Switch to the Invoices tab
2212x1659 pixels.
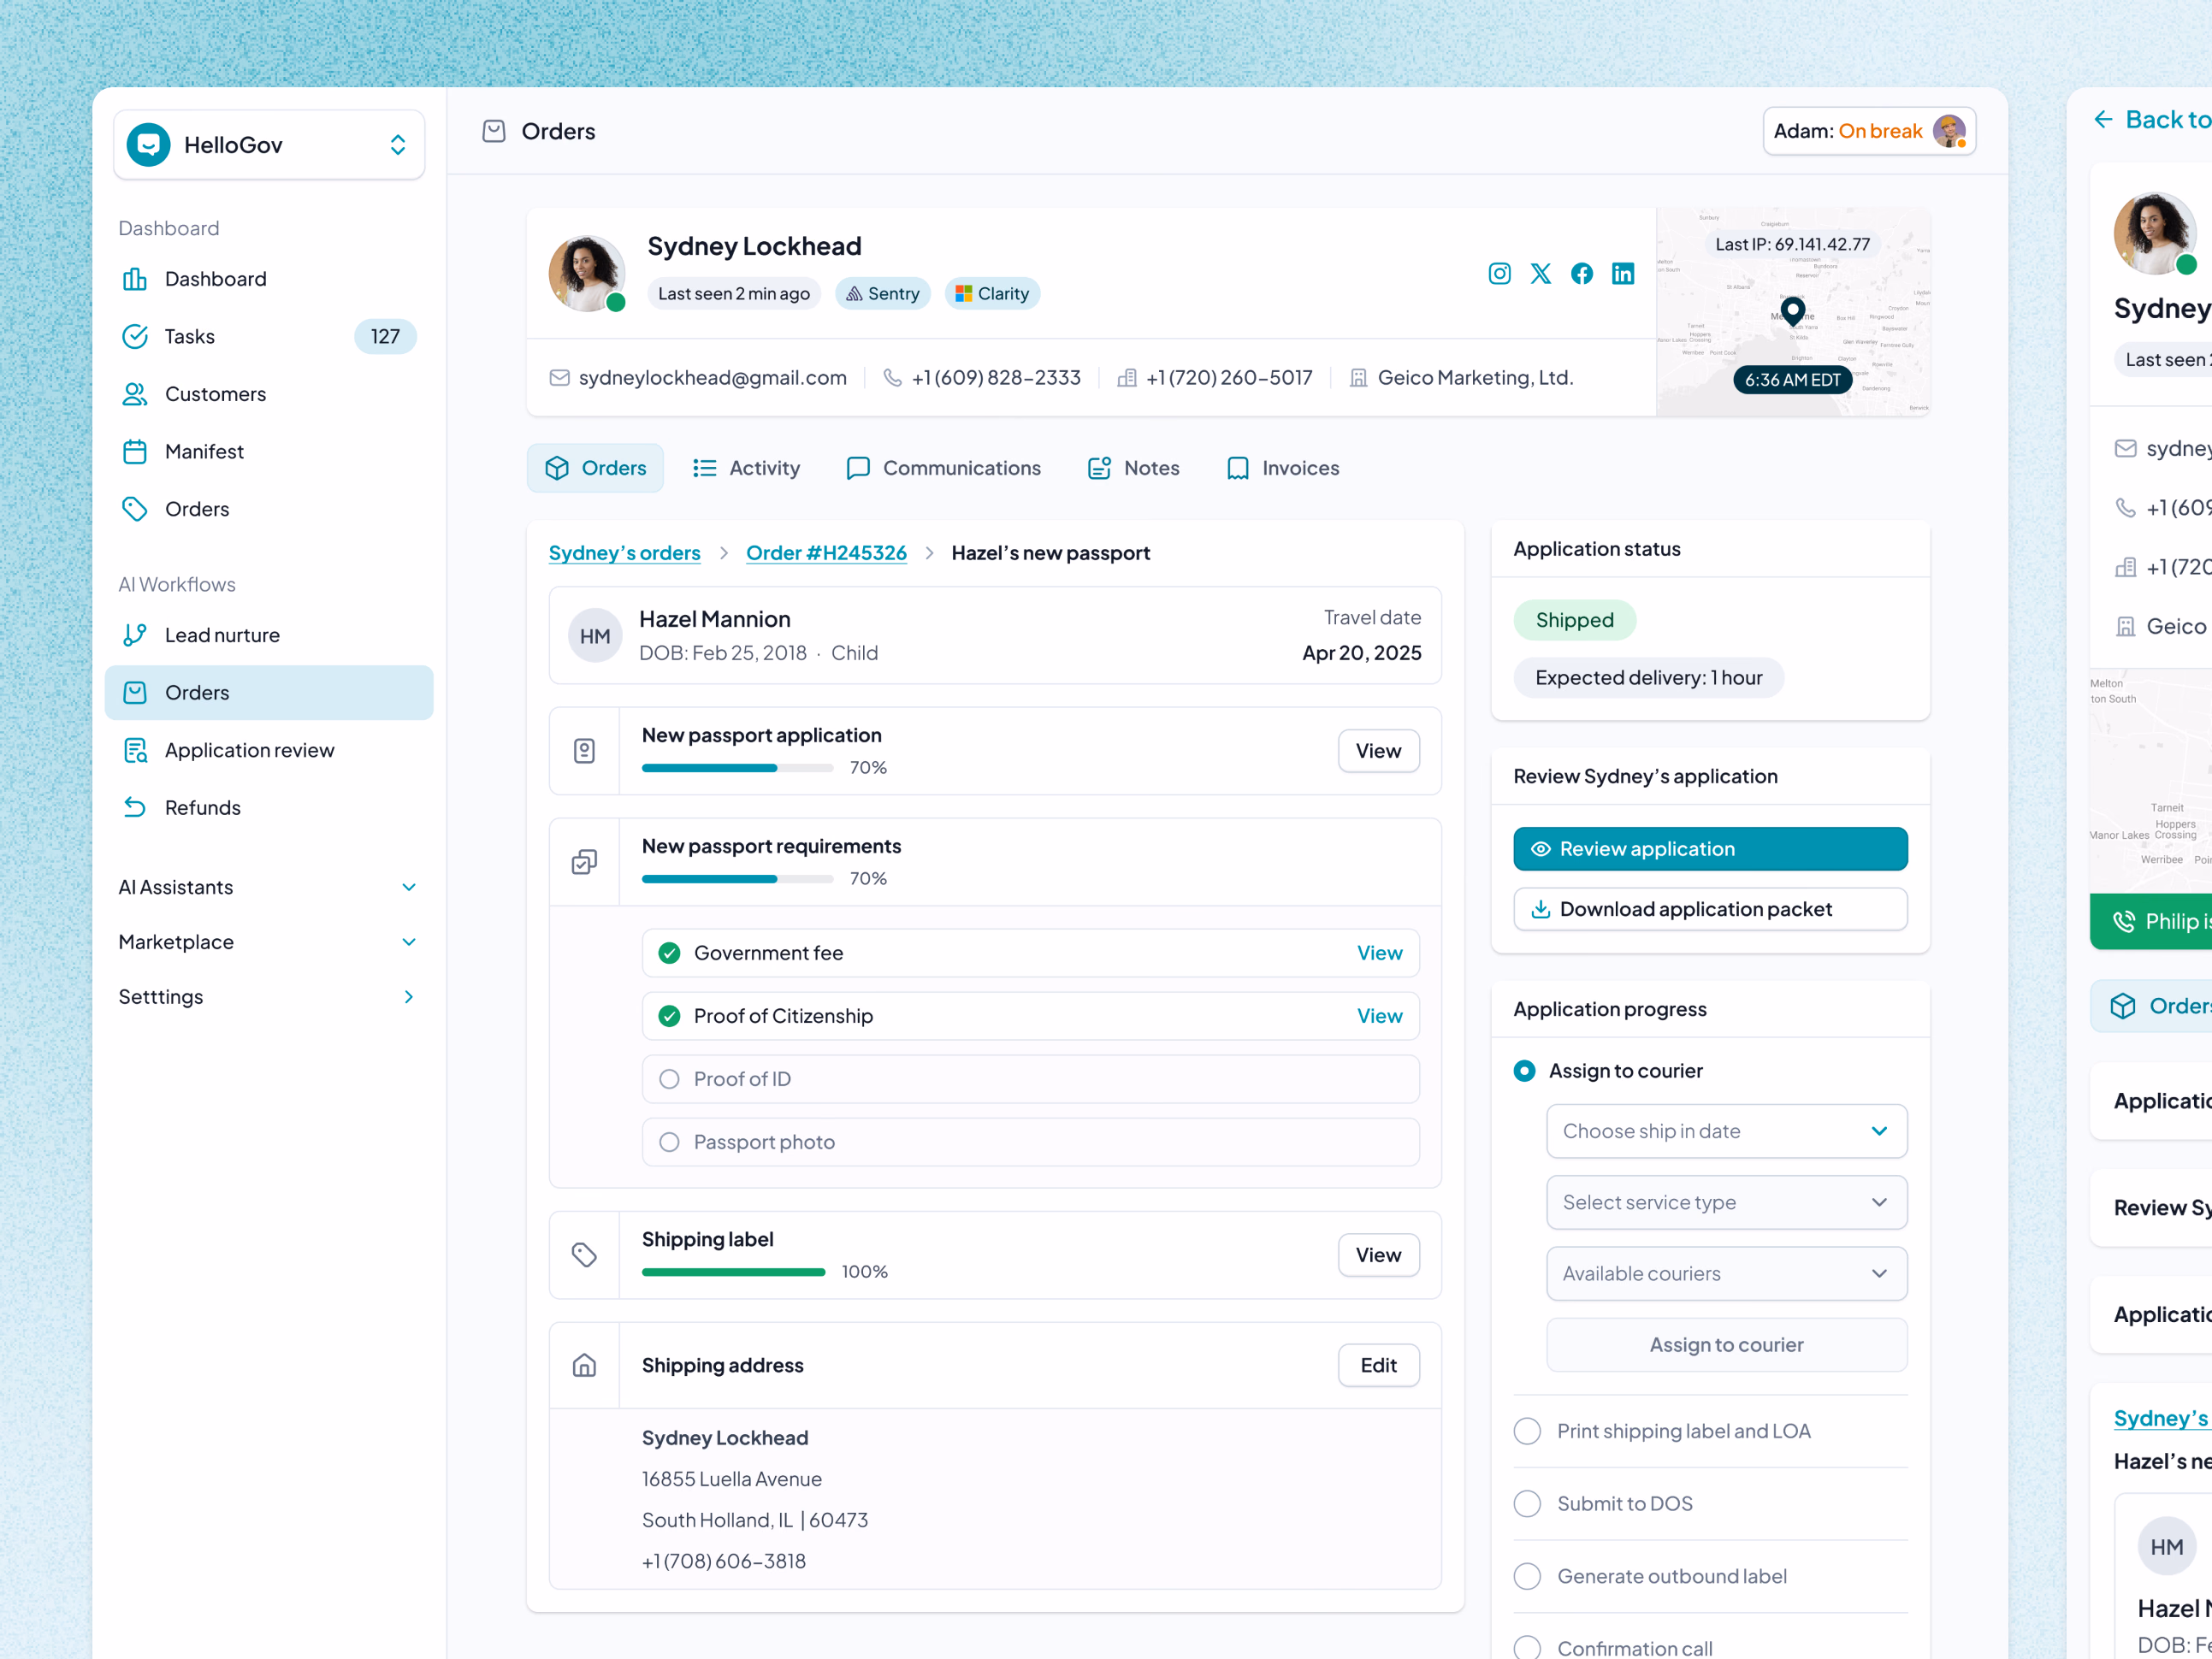tap(1282, 468)
